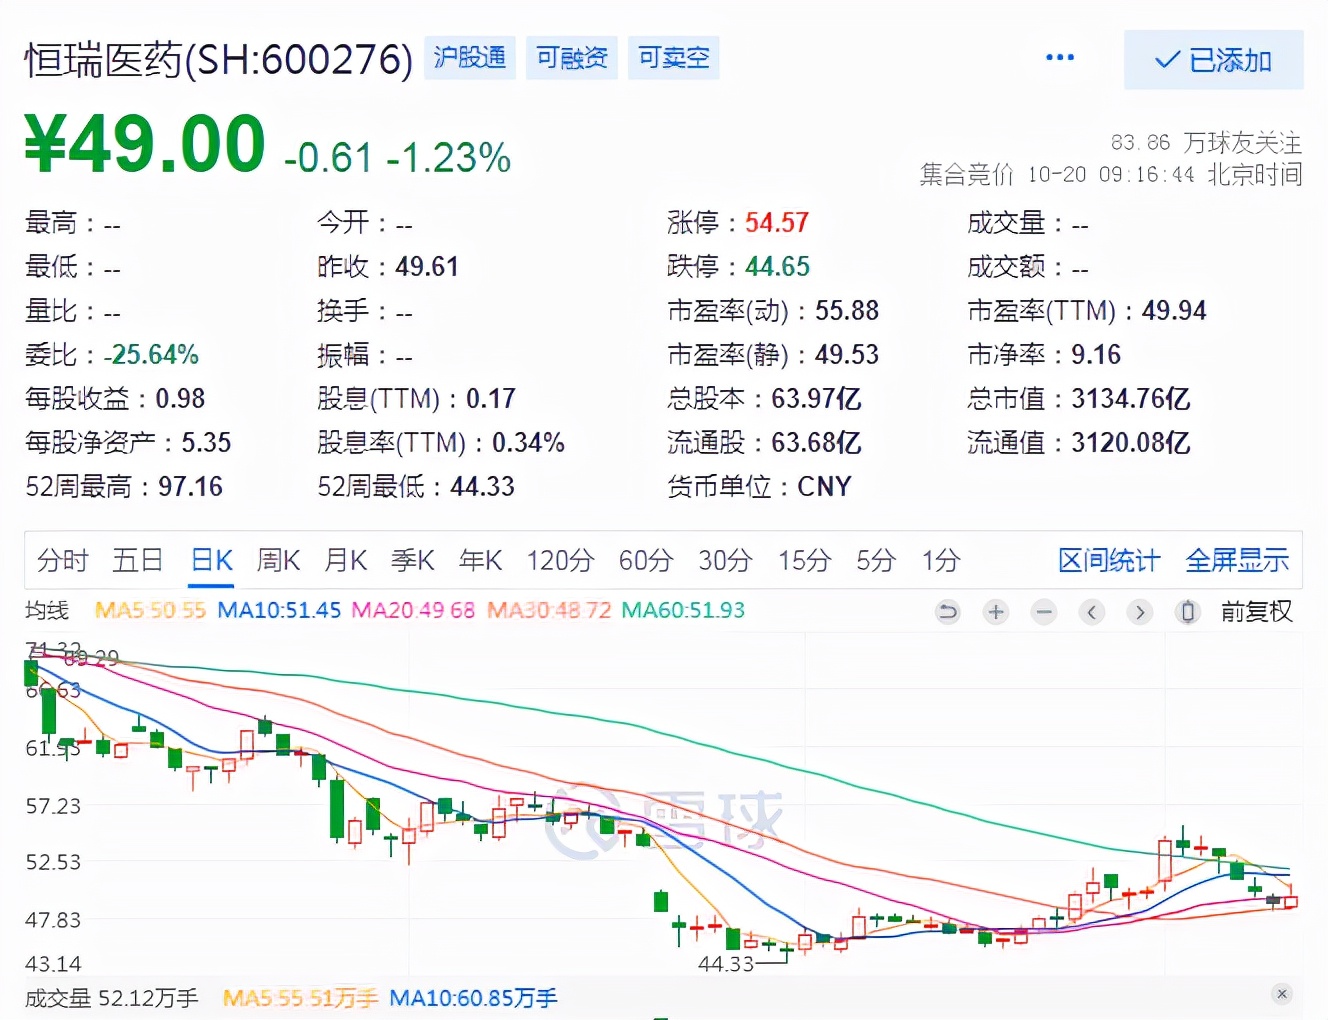Switch to the 5分 interval tab

click(x=875, y=560)
